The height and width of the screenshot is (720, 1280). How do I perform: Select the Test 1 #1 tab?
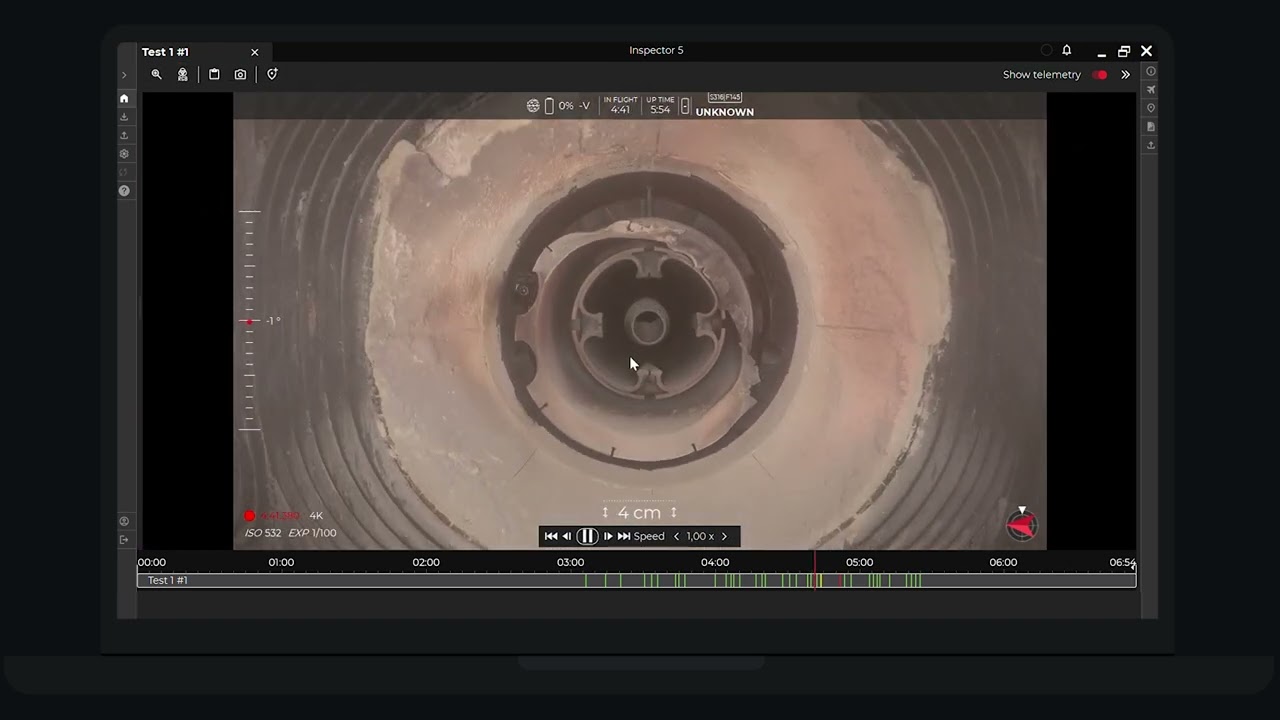click(165, 52)
